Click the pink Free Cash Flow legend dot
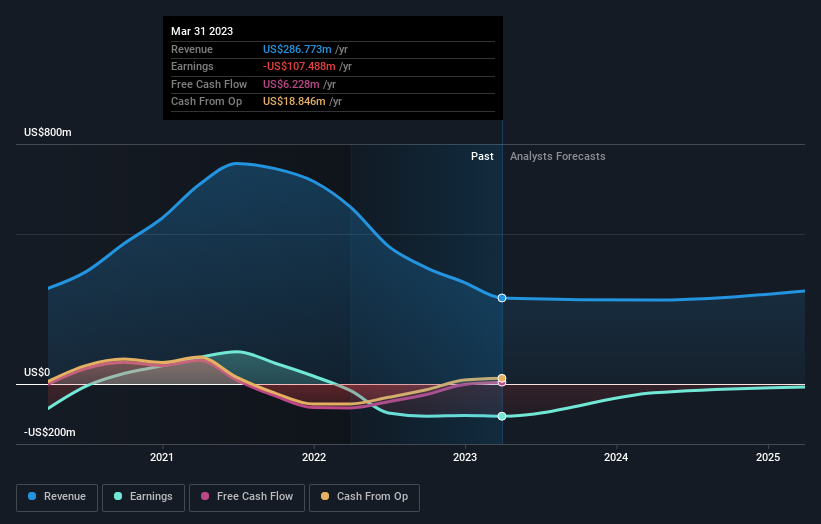Screen dimensions: 821x524 pos(205,496)
